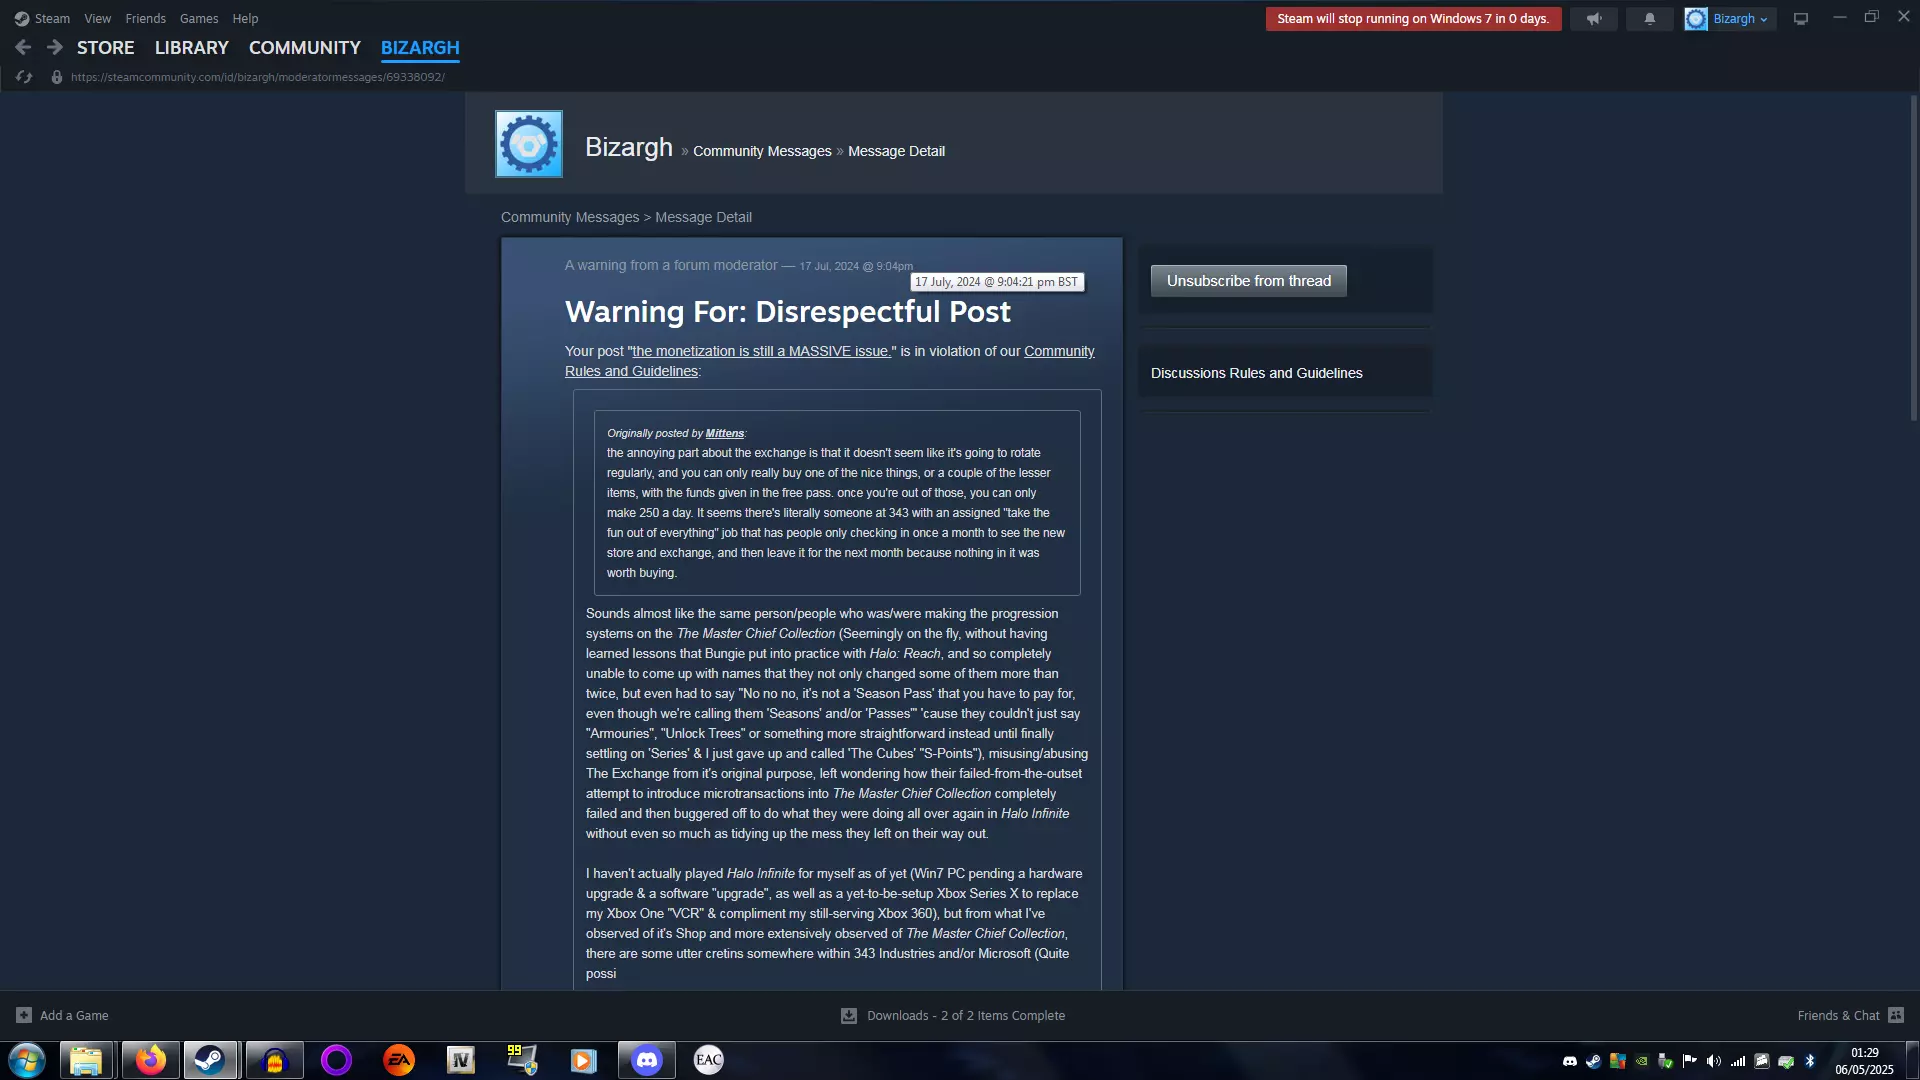Open Discussions Rules and Guidelines link
This screenshot has height=1080, width=1920.
pos(1256,373)
